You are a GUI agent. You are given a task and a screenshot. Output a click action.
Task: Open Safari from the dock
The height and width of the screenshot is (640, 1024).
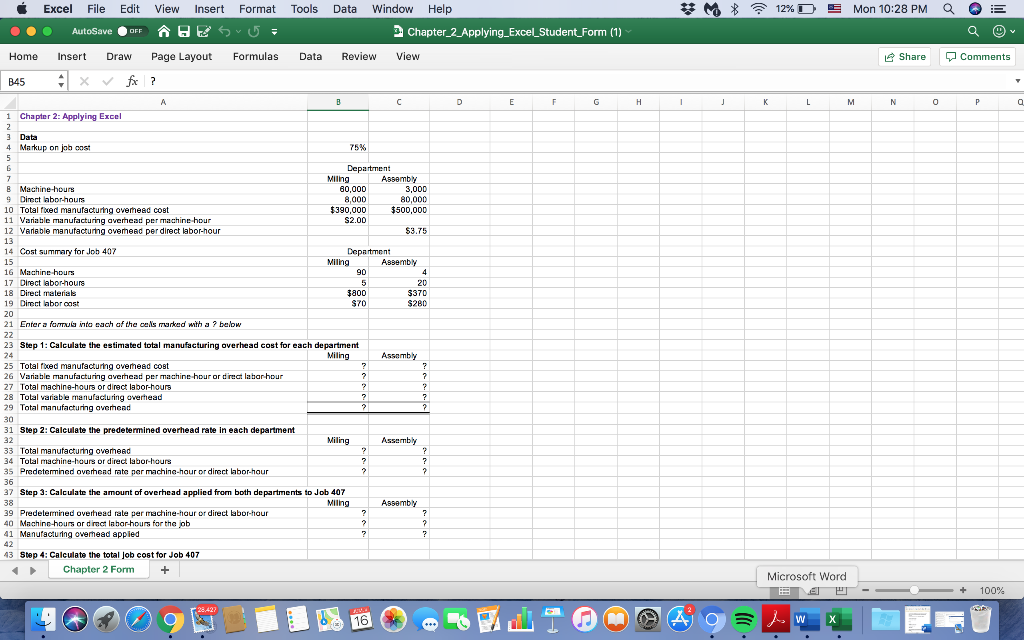[x=138, y=619]
